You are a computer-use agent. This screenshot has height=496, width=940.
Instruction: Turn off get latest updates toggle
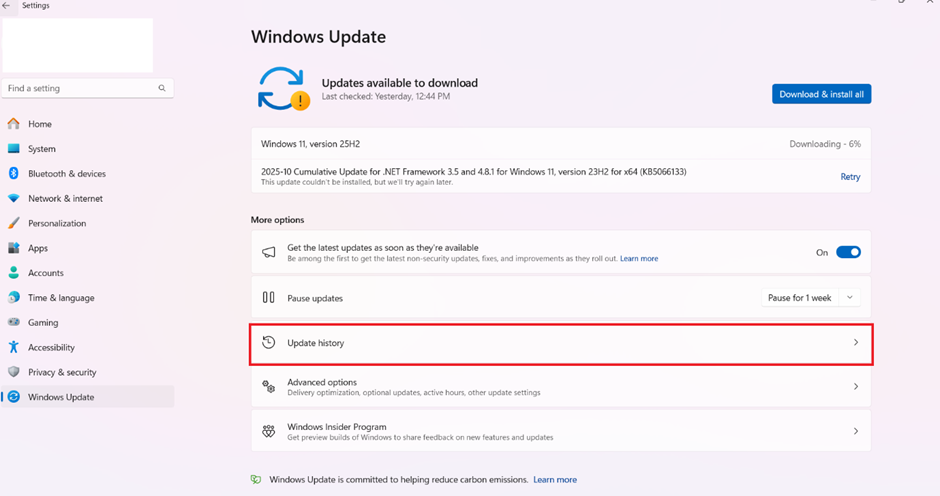tap(848, 252)
